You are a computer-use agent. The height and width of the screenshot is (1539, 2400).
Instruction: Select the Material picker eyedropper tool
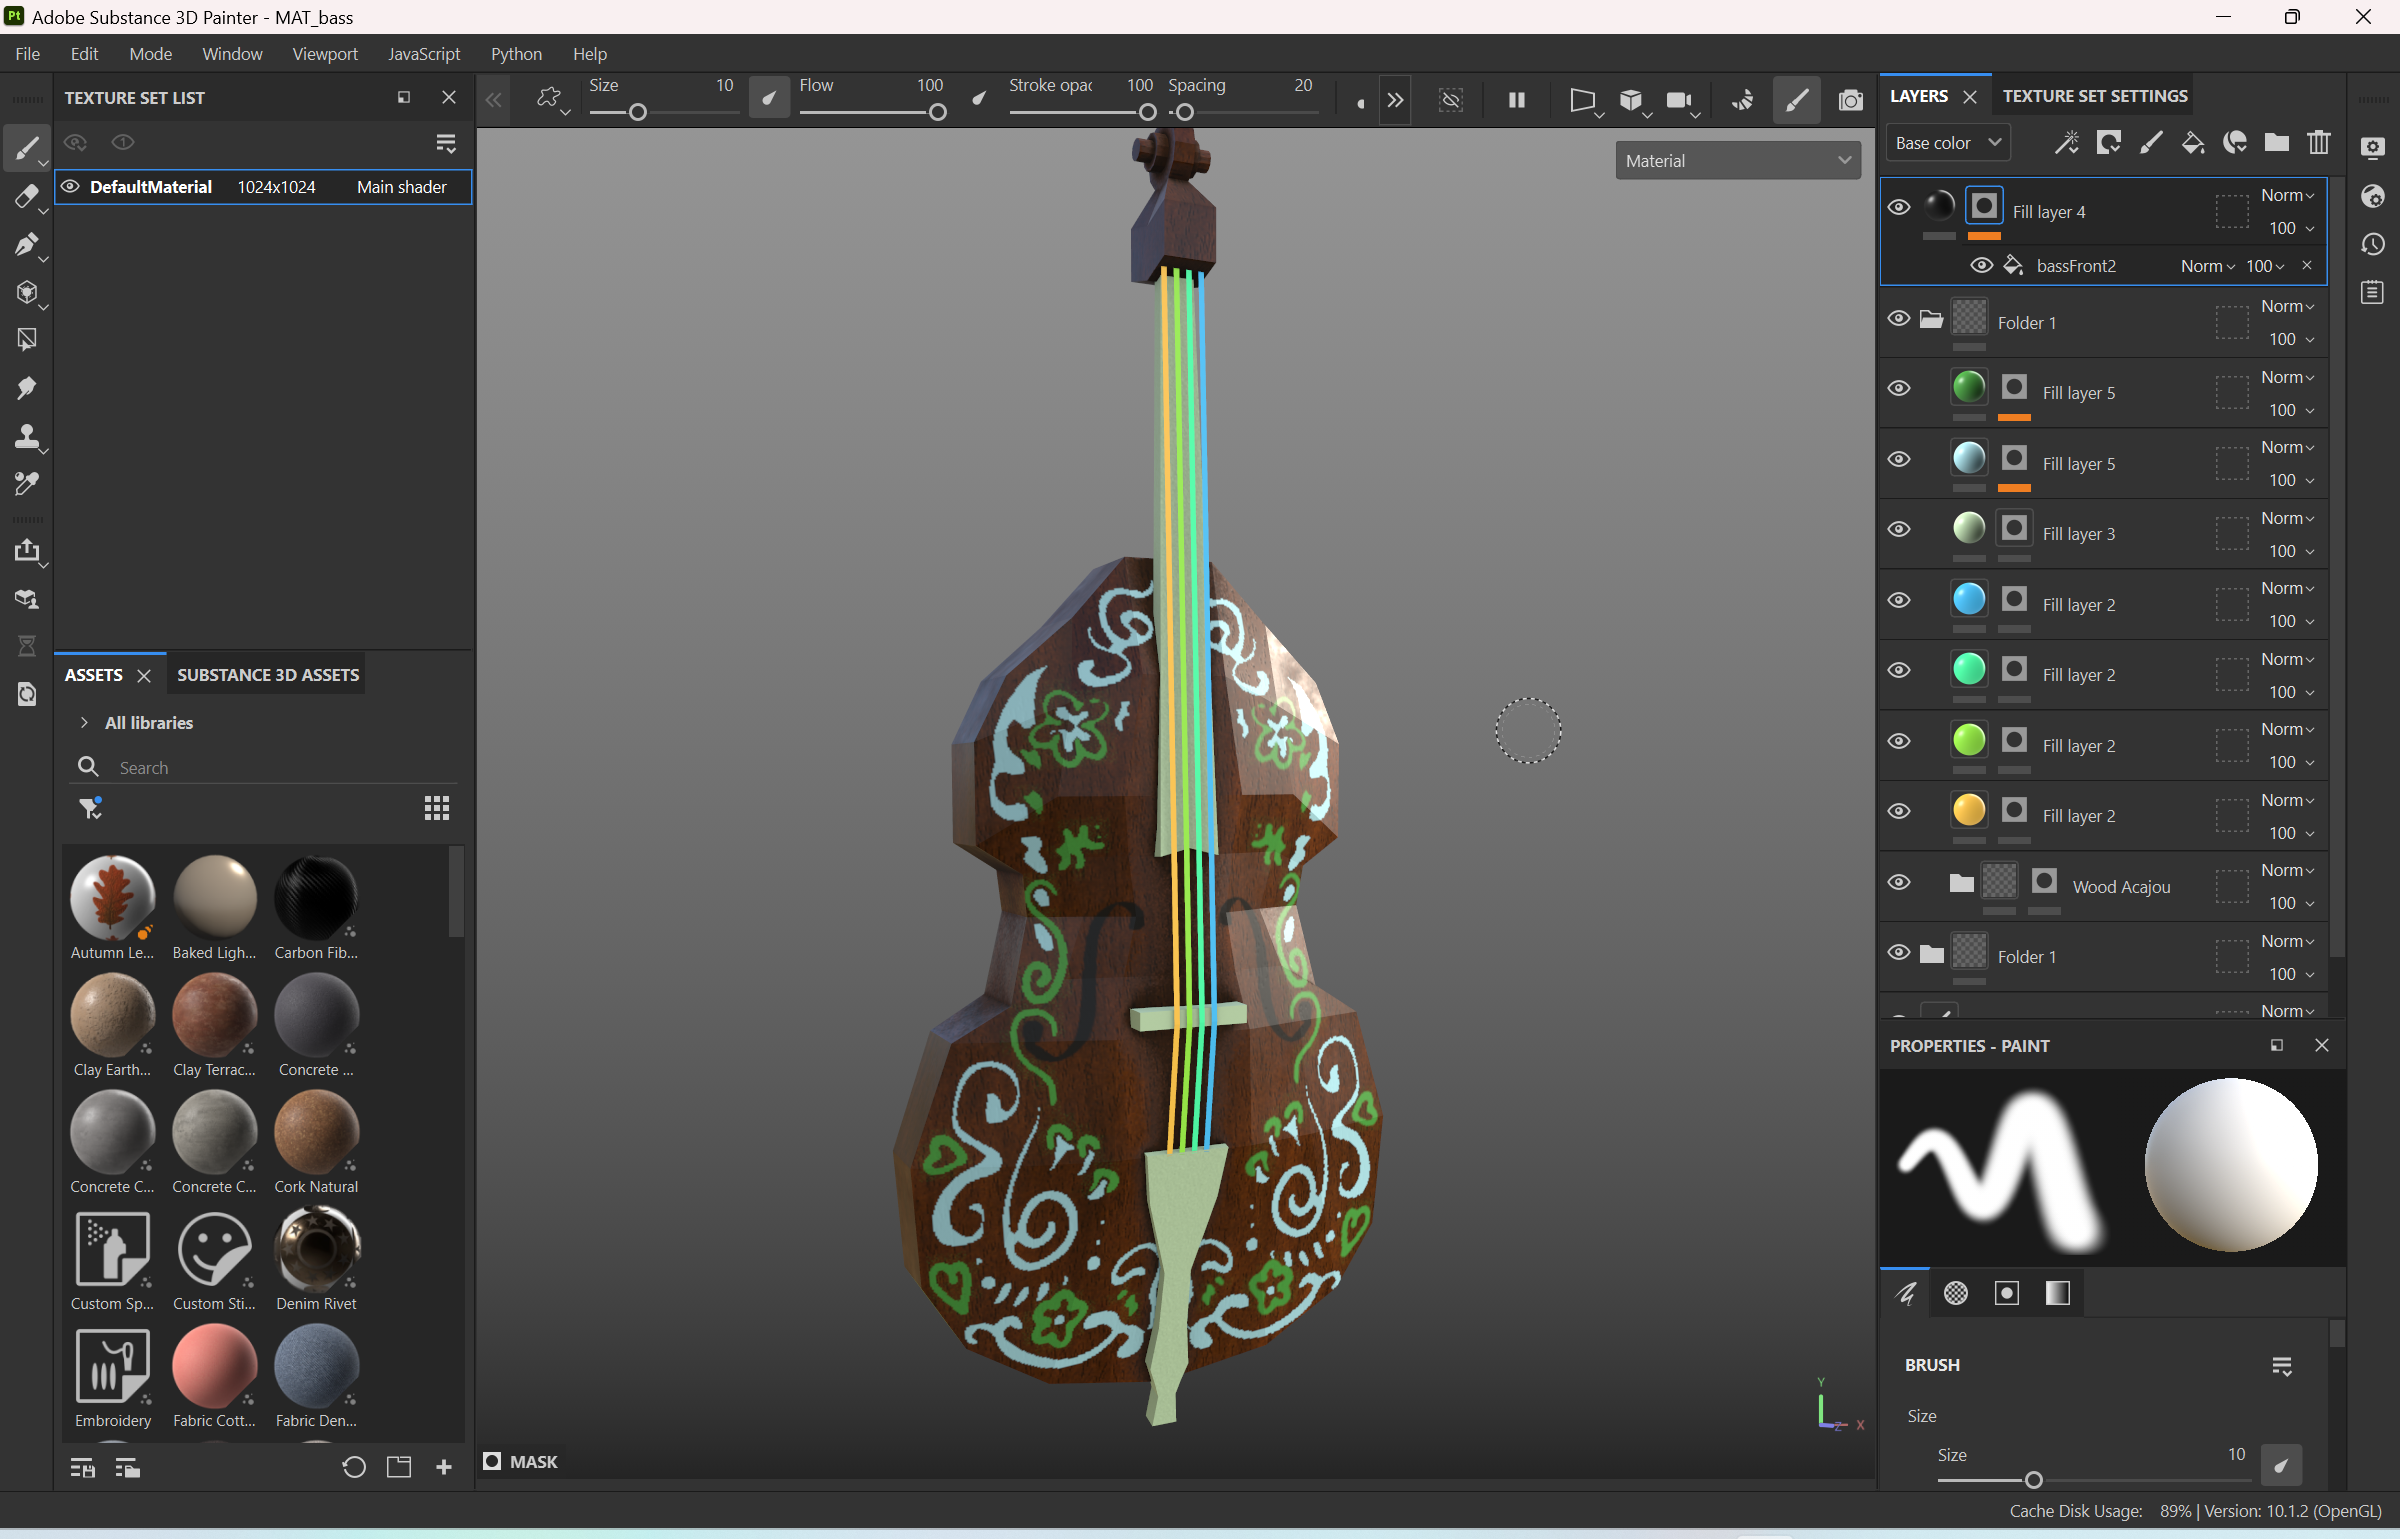[26, 484]
